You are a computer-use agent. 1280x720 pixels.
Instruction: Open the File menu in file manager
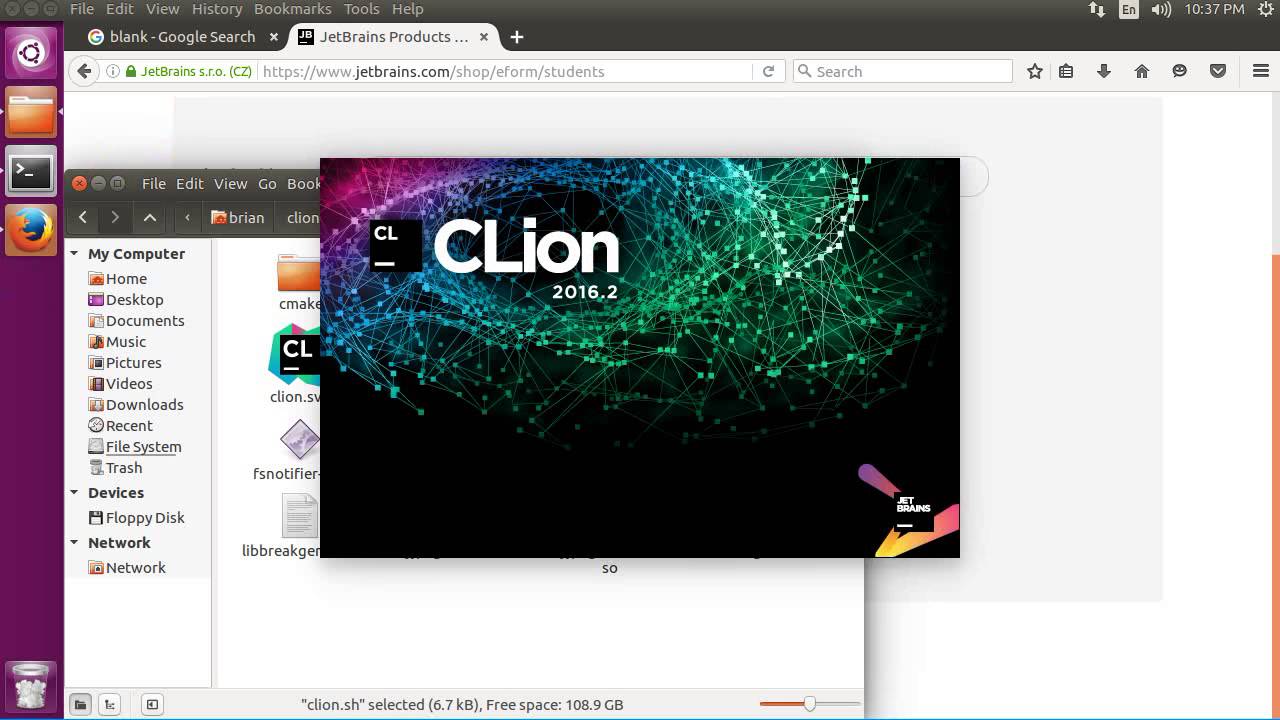coord(154,184)
